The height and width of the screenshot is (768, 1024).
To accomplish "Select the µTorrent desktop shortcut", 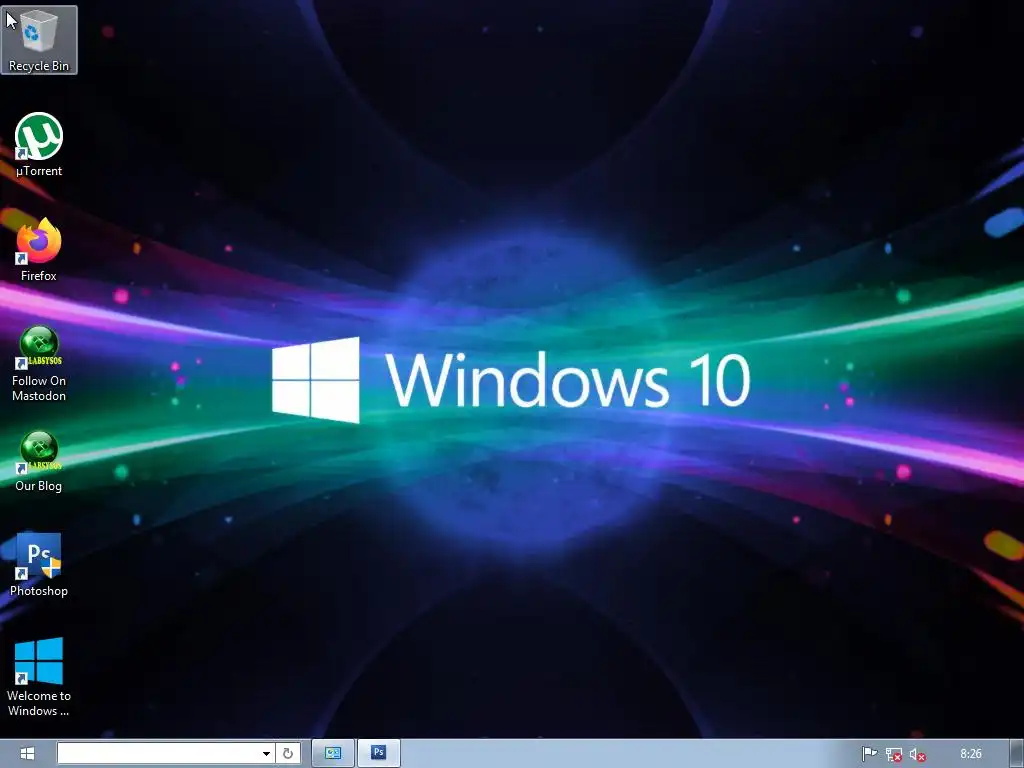I will click(39, 145).
